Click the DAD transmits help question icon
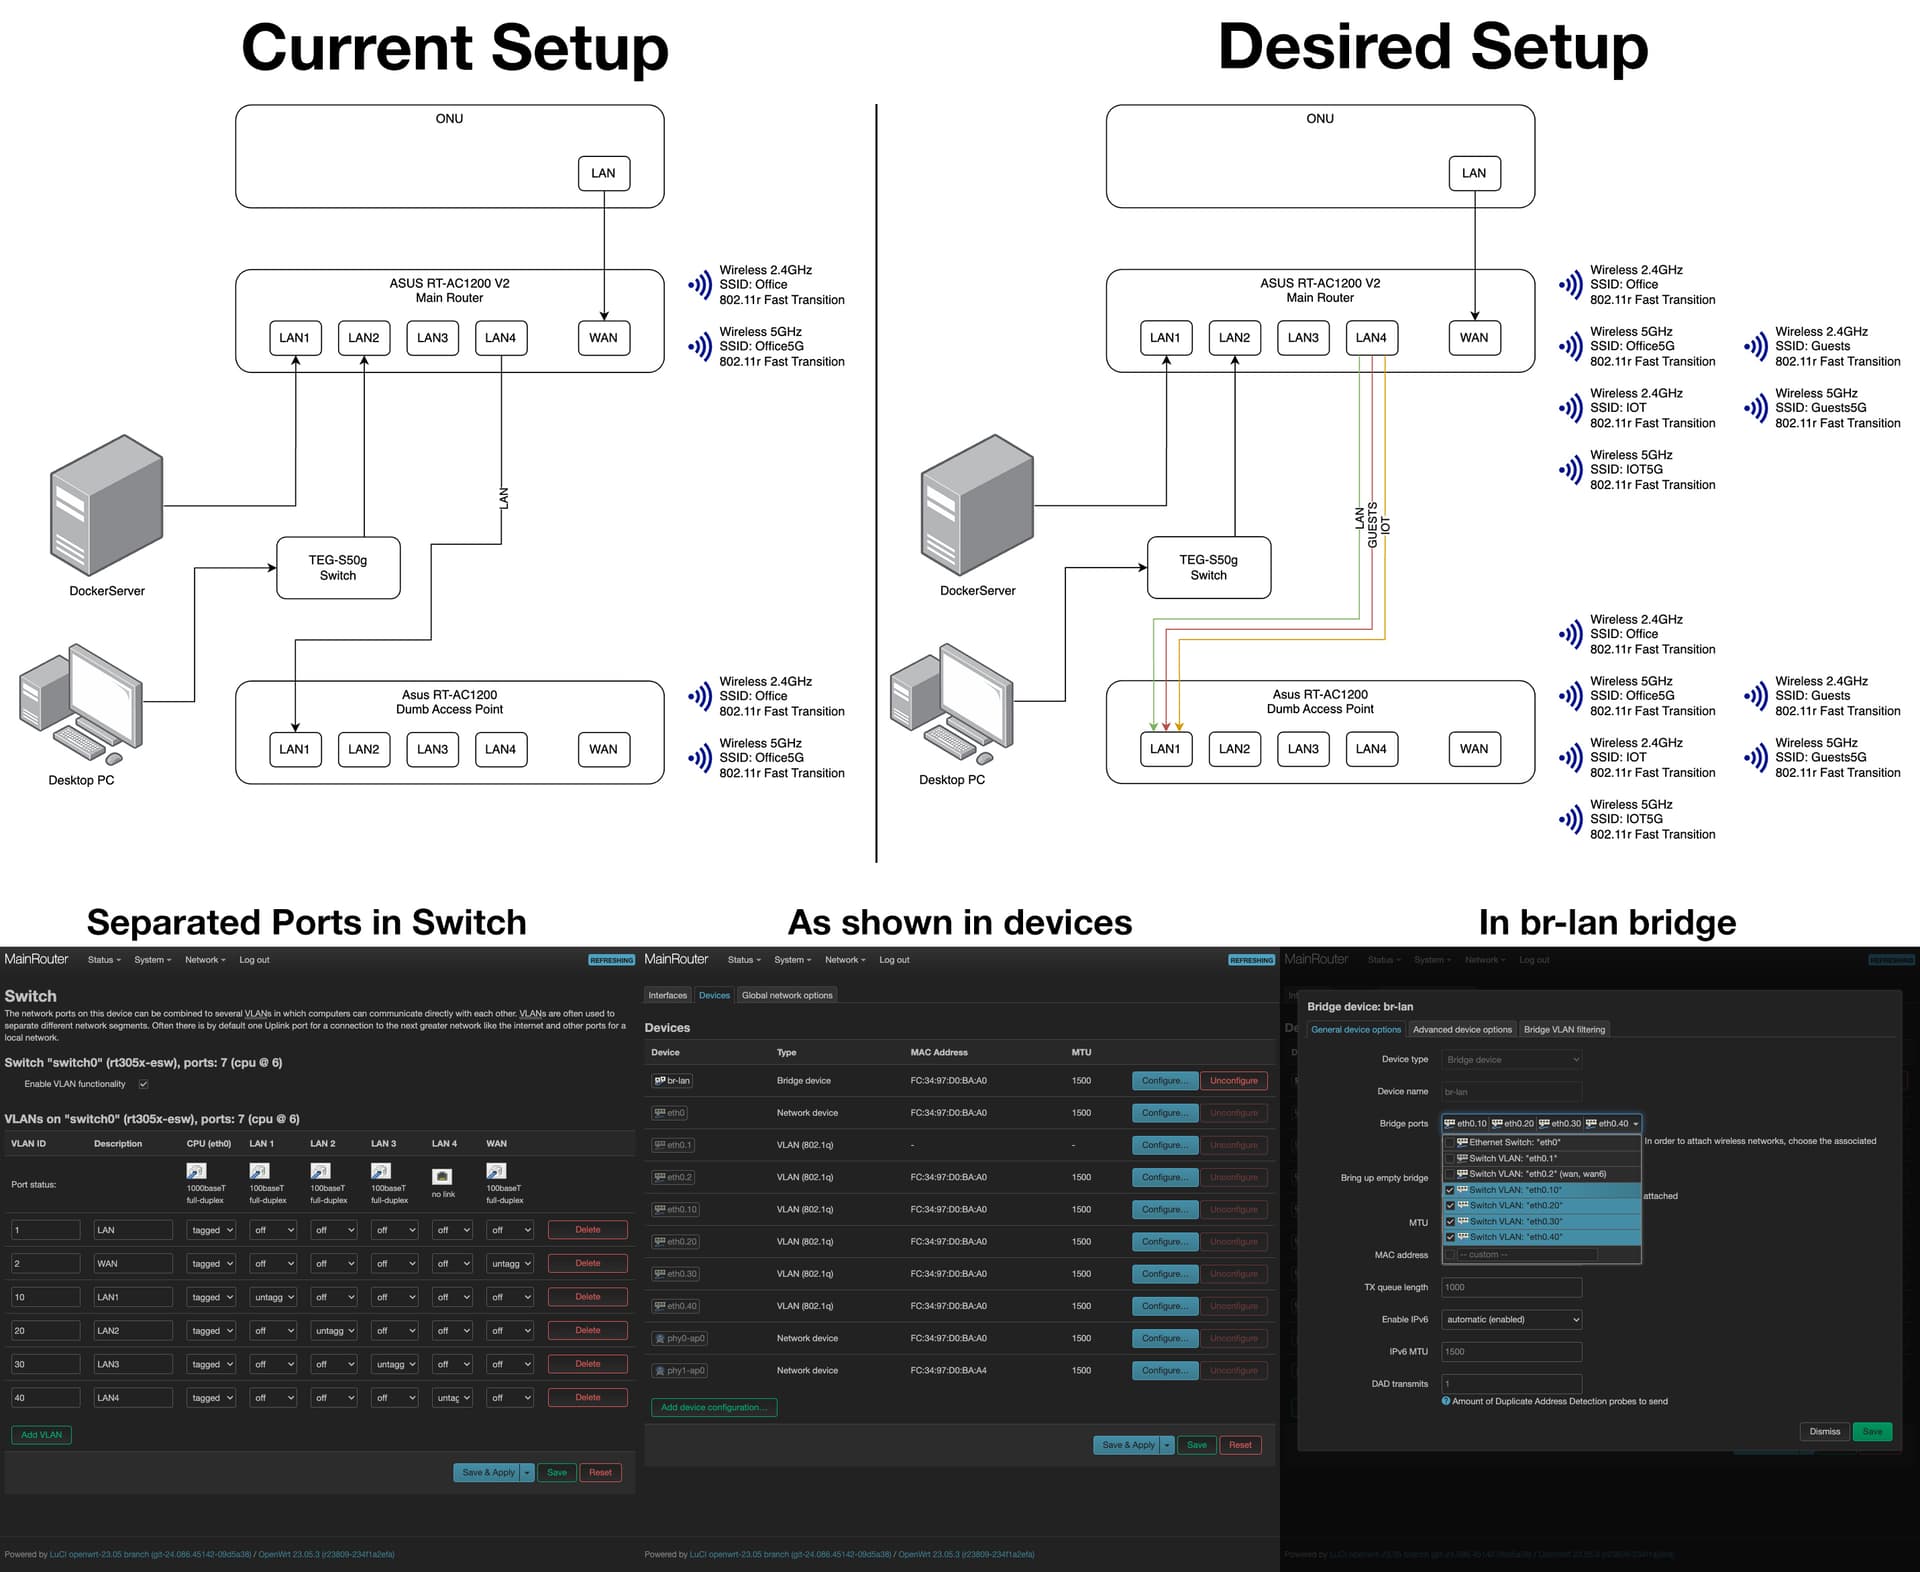The image size is (1920, 1572). (x=1446, y=1401)
